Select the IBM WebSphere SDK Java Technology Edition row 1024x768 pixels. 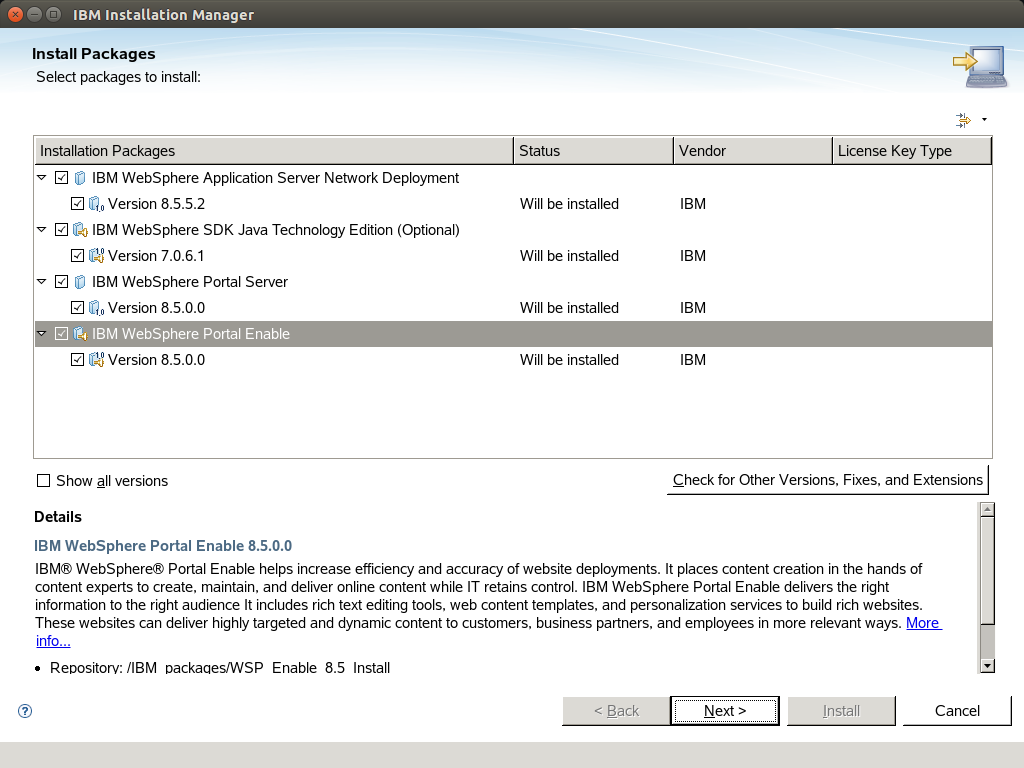coord(513,230)
